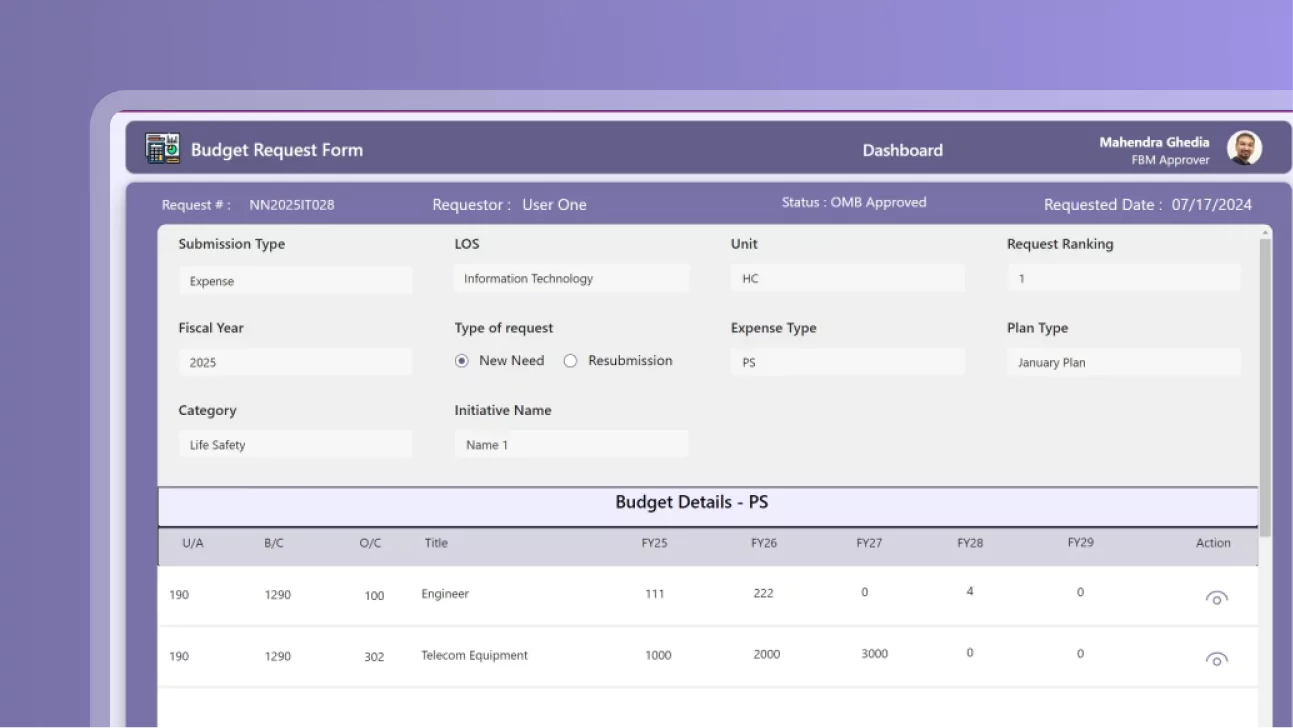Click the Initiative Name field Name 1

tap(571, 444)
